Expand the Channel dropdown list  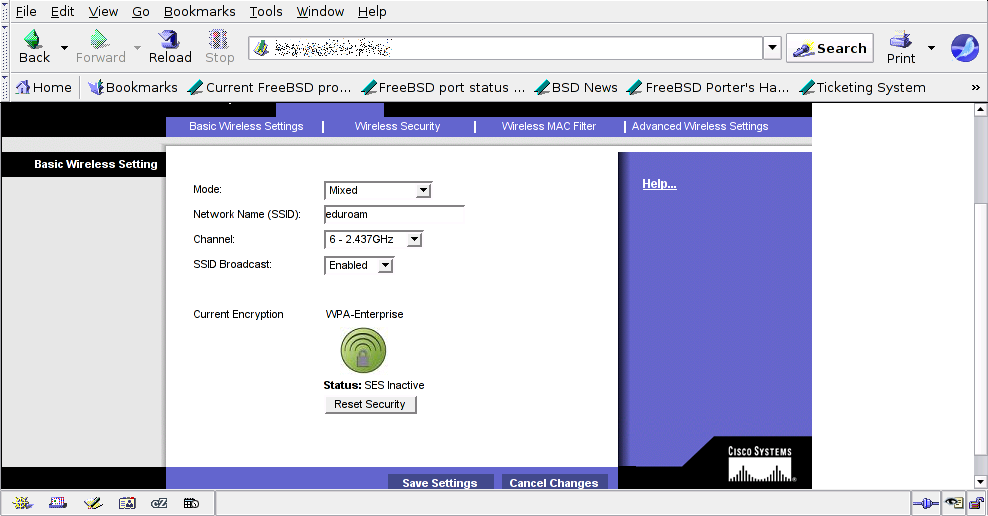pyautogui.click(x=374, y=240)
